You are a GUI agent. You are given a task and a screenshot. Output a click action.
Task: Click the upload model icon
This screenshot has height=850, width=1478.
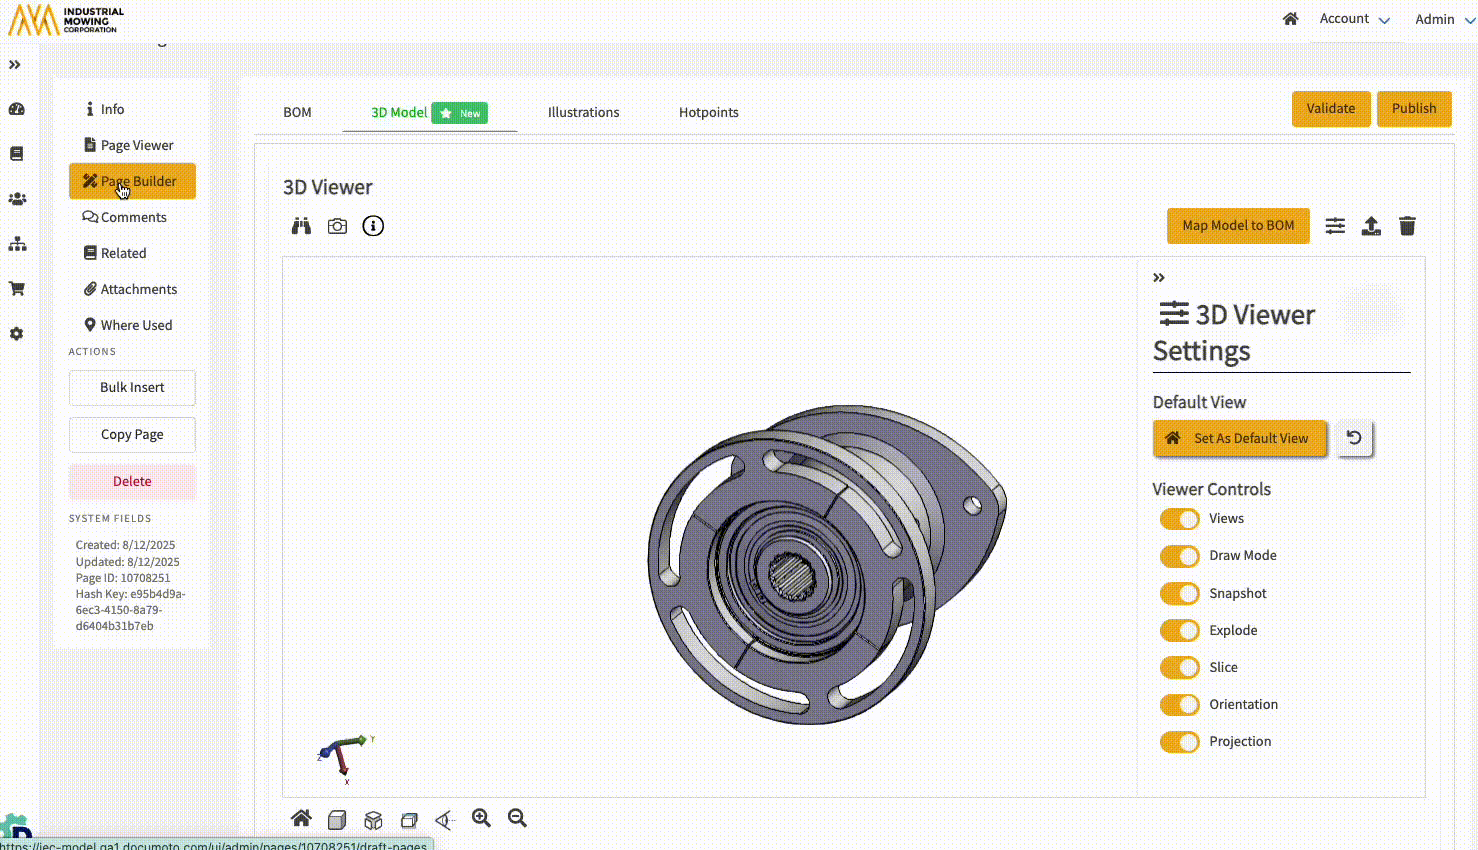point(1371,226)
